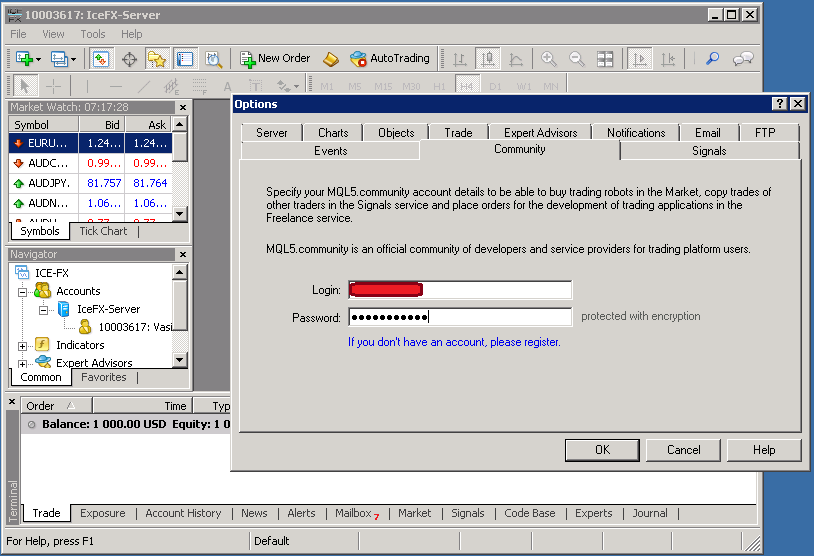Click the Login input field
Image resolution: width=814 pixels, height=556 pixels.
460,290
